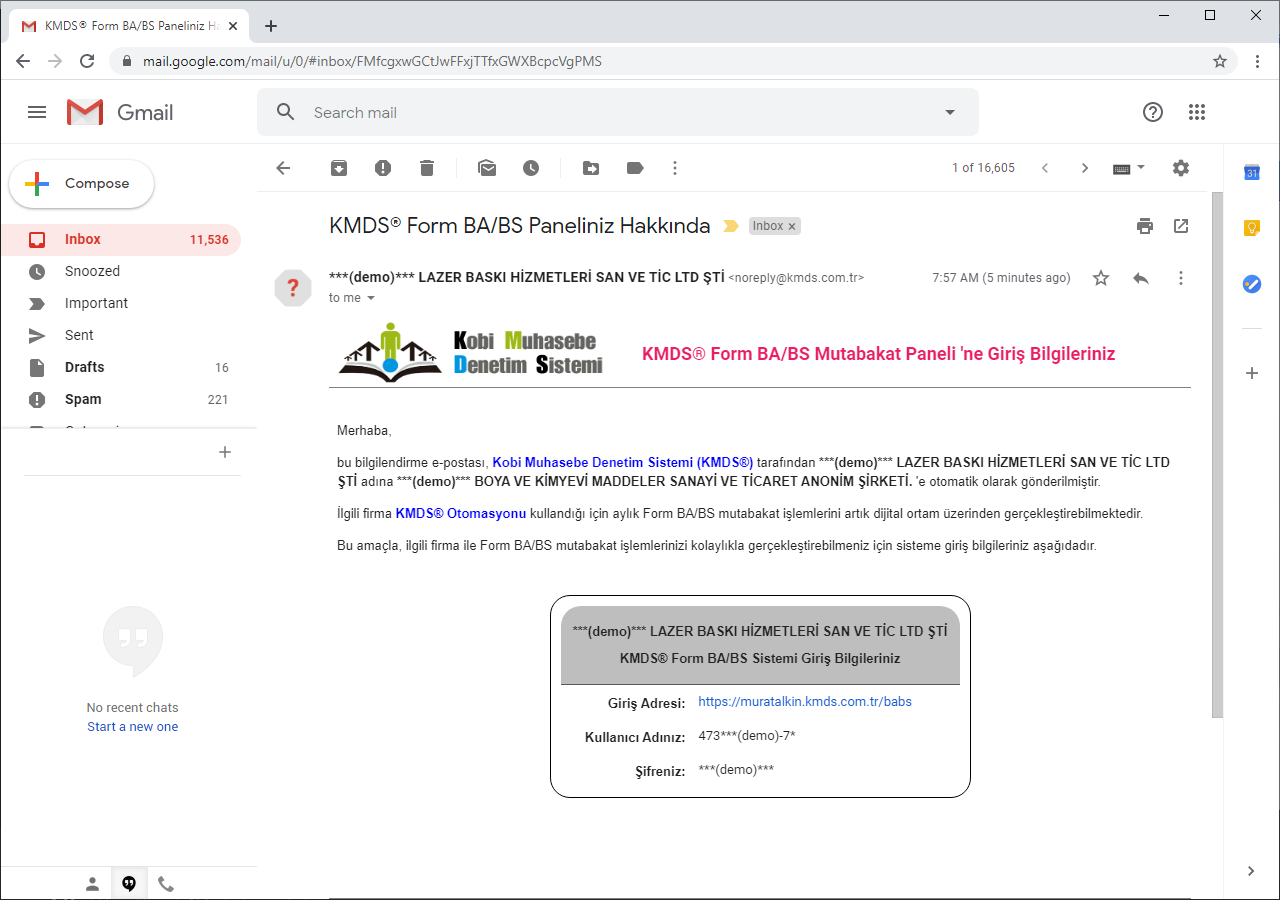Delete this email with trash icon
1280x900 pixels.
(427, 168)
